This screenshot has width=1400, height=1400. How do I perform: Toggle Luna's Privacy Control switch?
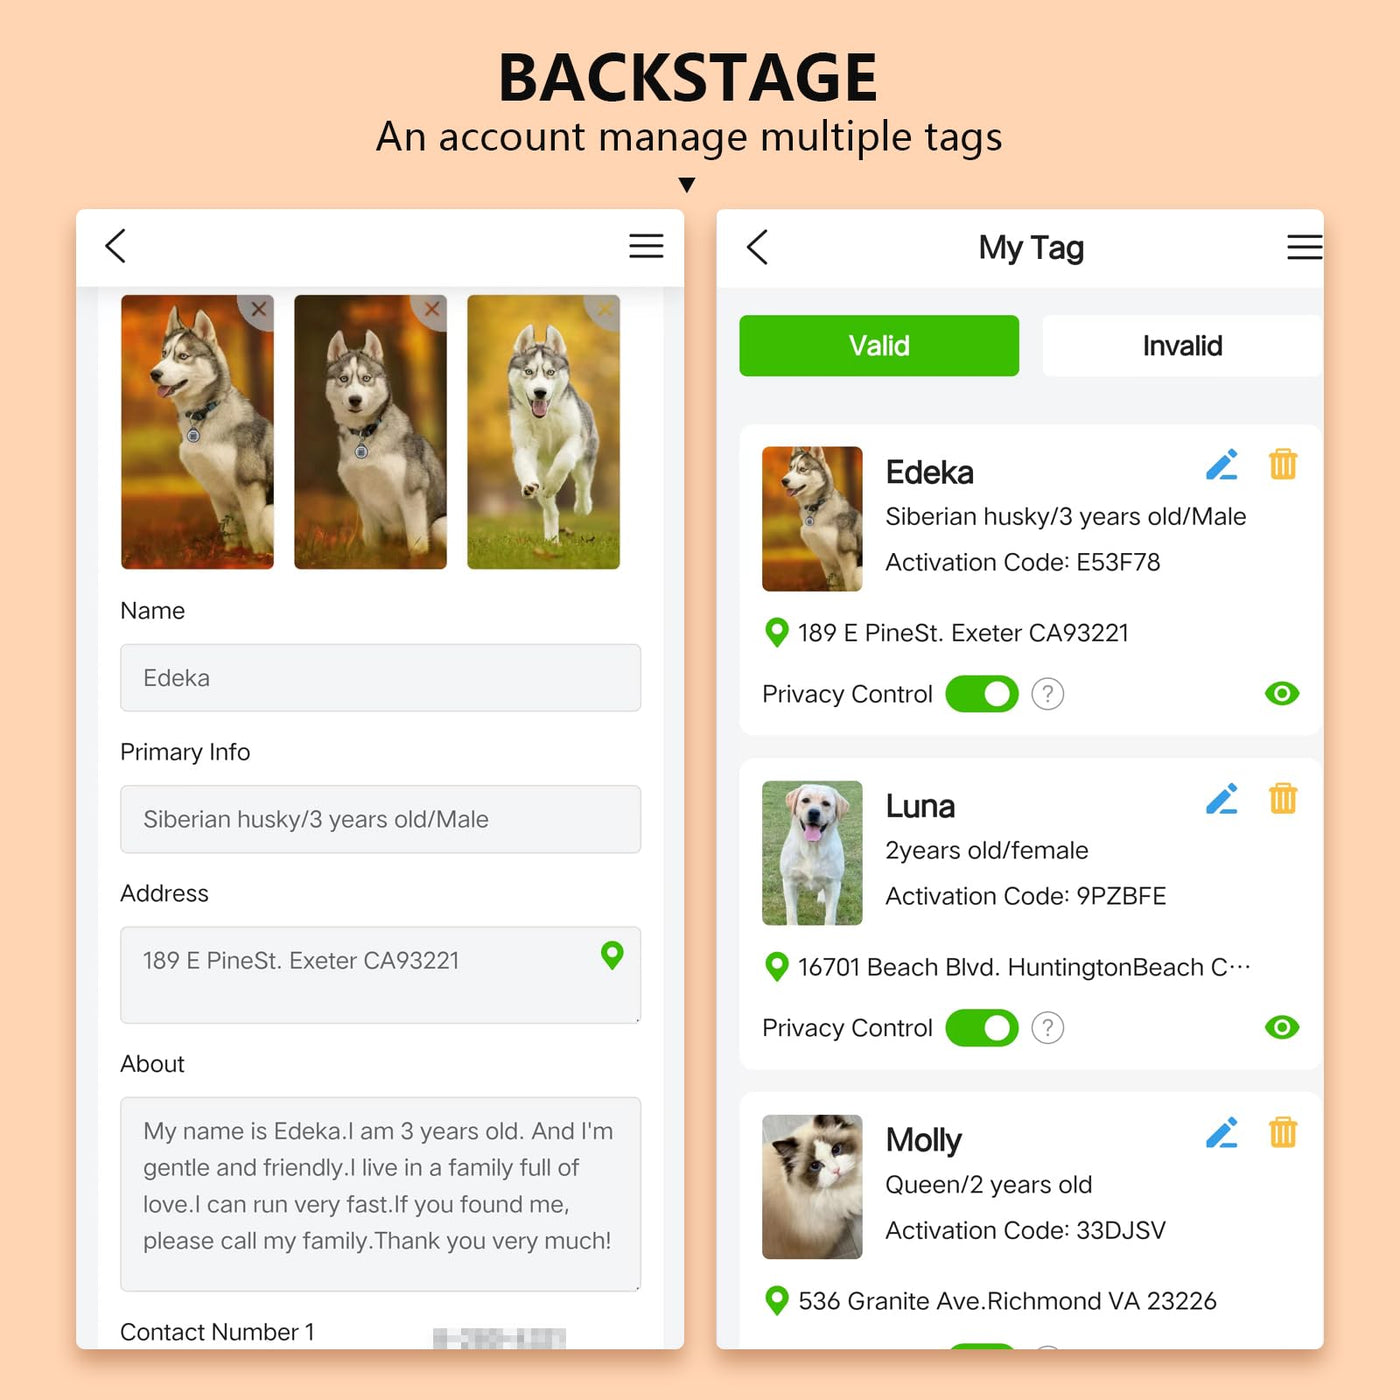tap(982, 1028)
